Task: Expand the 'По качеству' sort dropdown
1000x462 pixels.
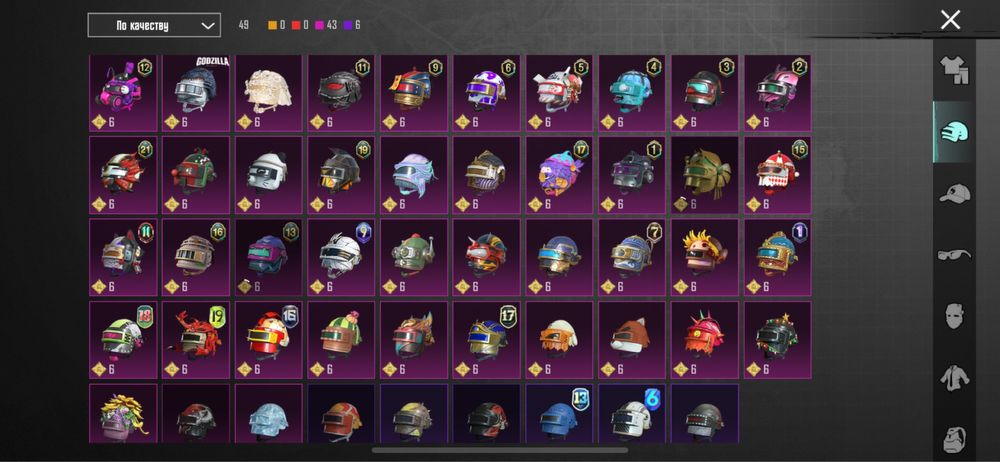Action: (154, 26)
